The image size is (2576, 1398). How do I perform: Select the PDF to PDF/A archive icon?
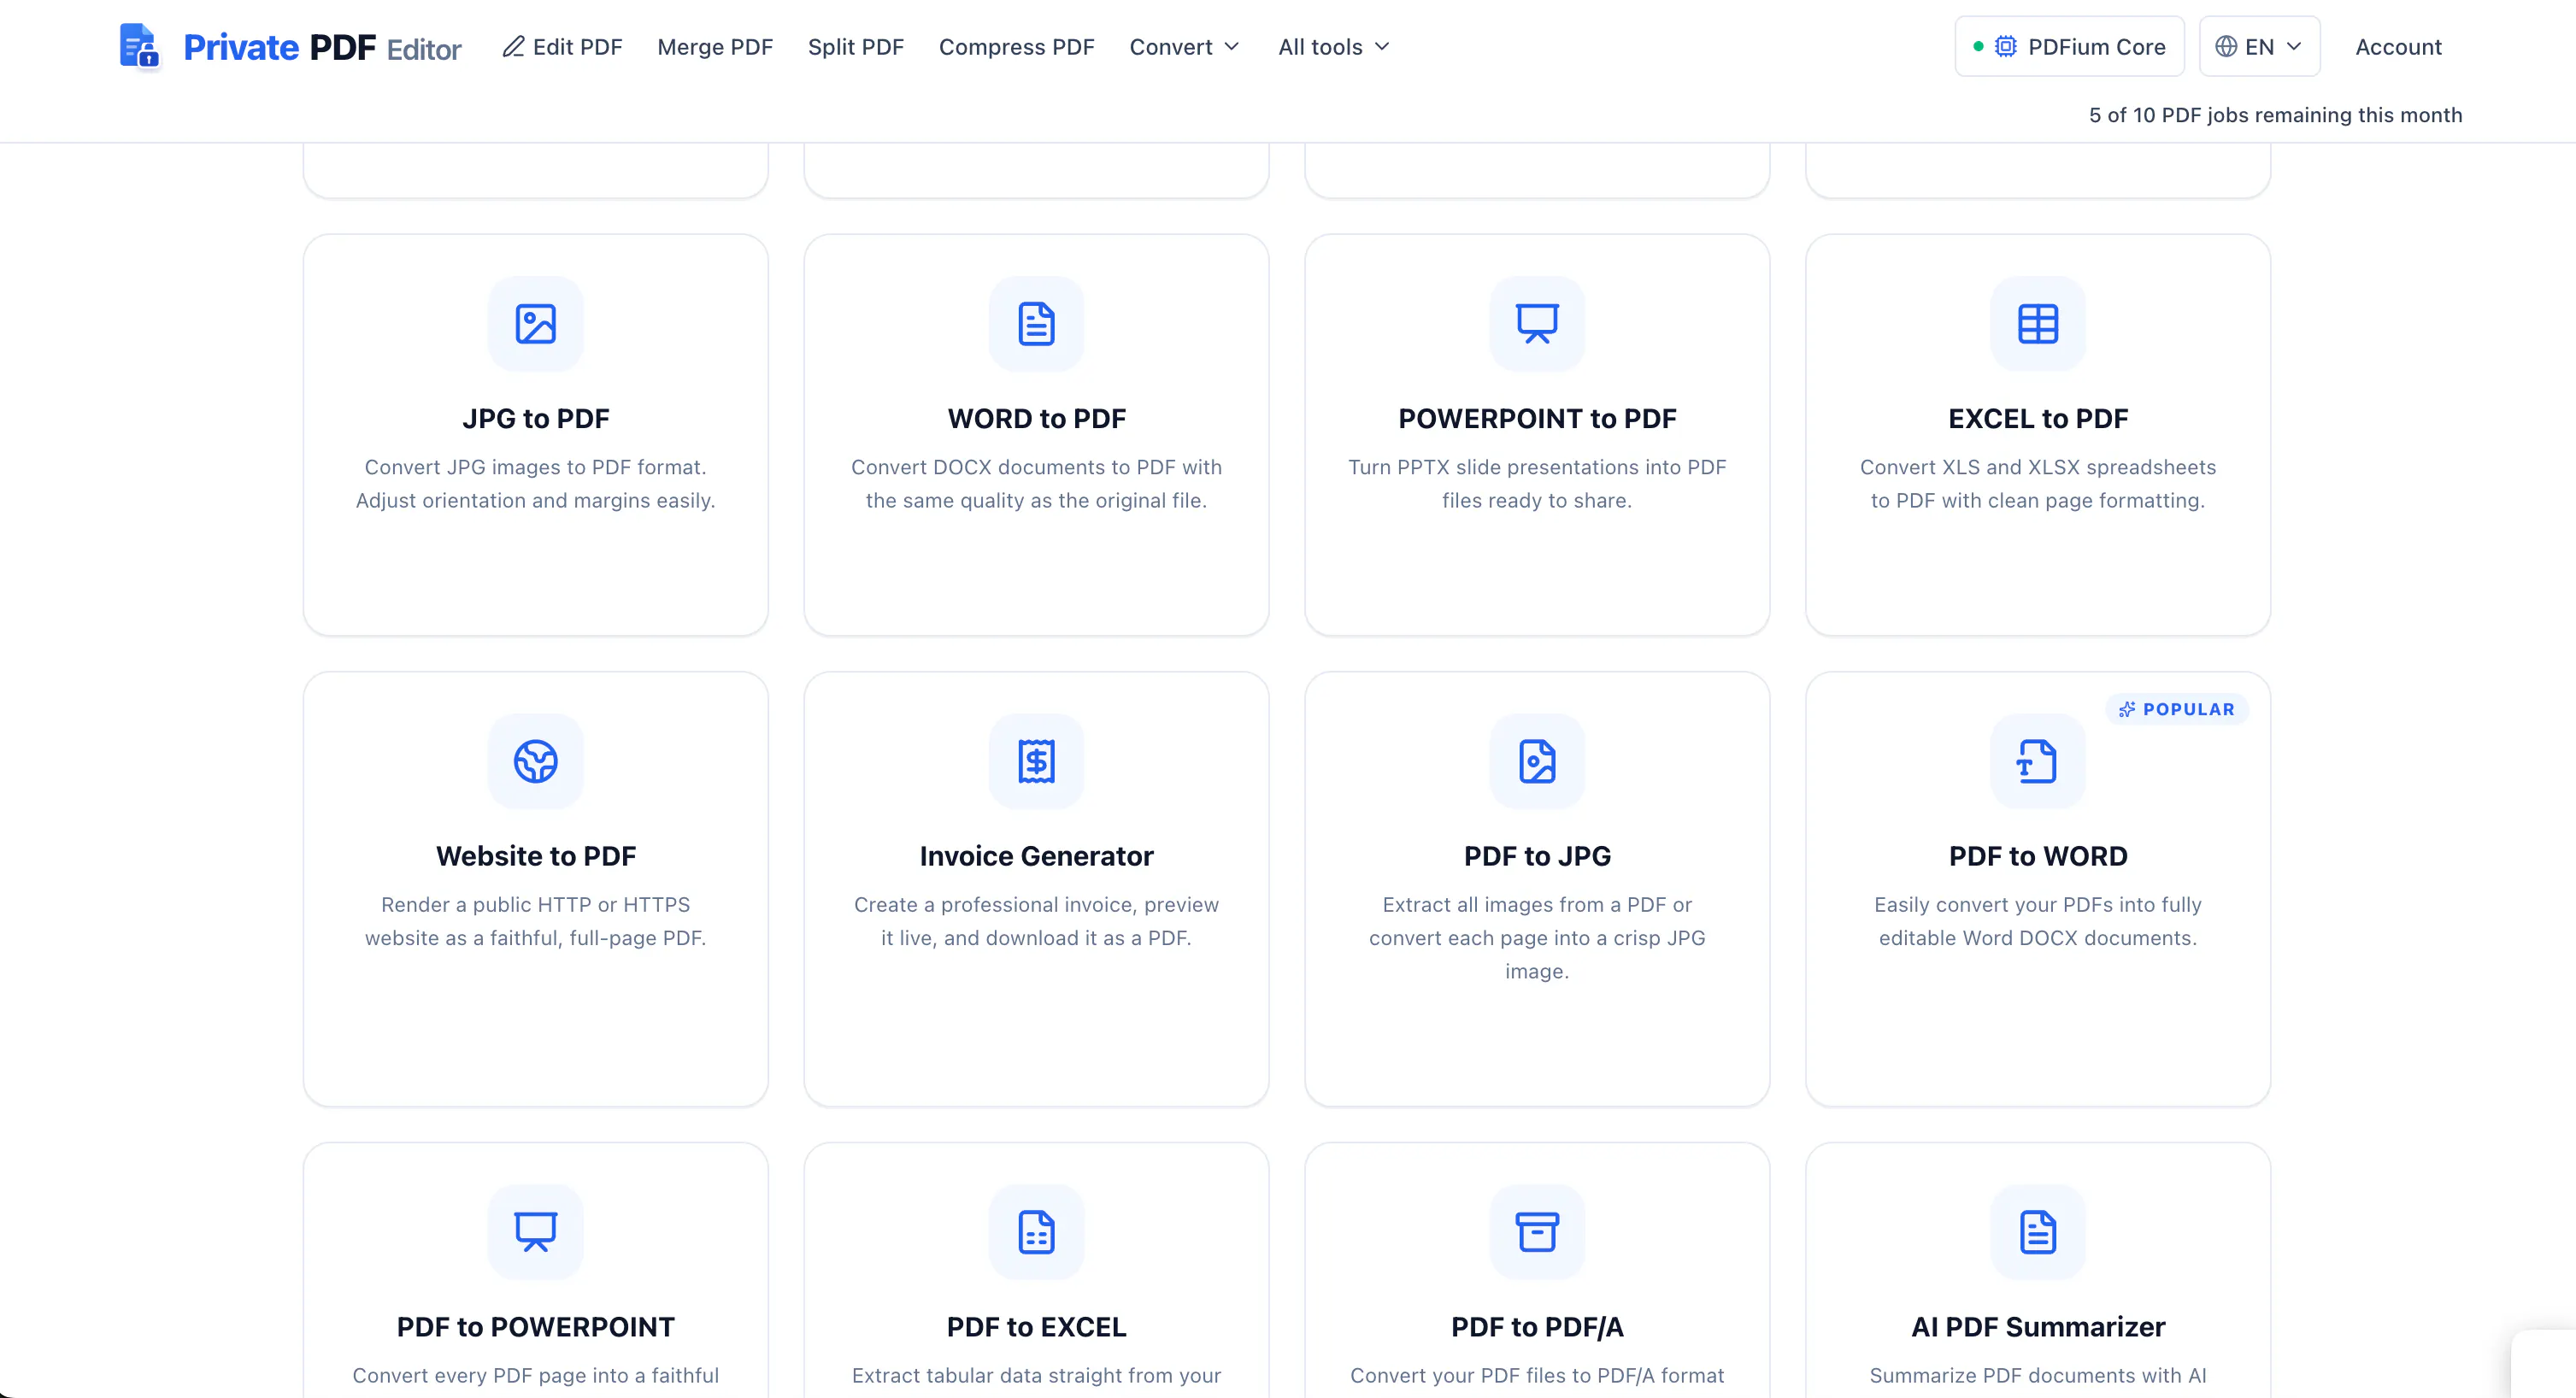click(1537, 1232)
